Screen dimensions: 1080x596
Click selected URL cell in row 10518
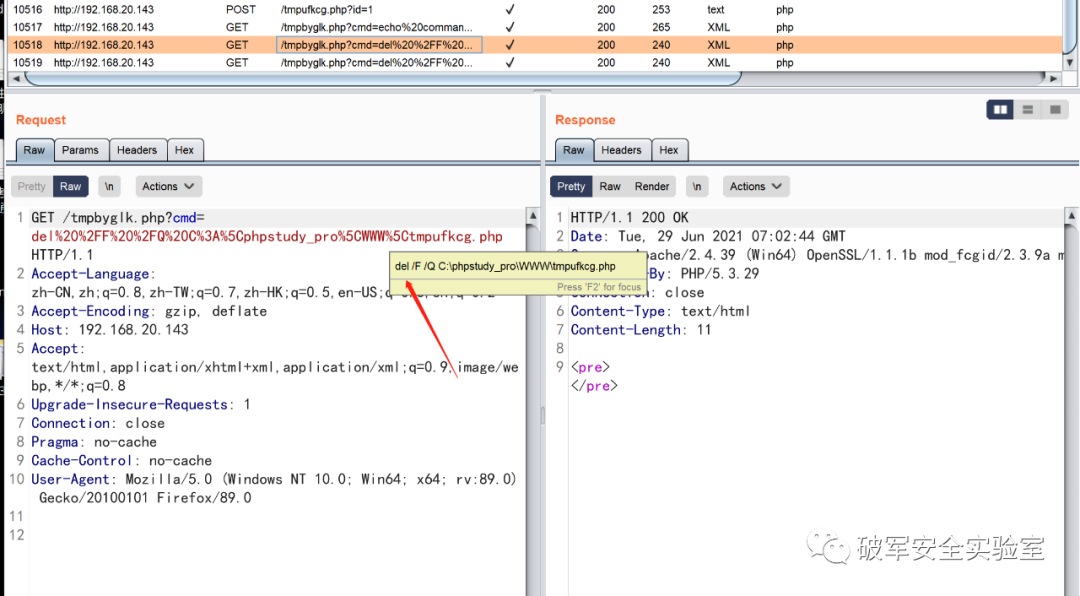379,45
